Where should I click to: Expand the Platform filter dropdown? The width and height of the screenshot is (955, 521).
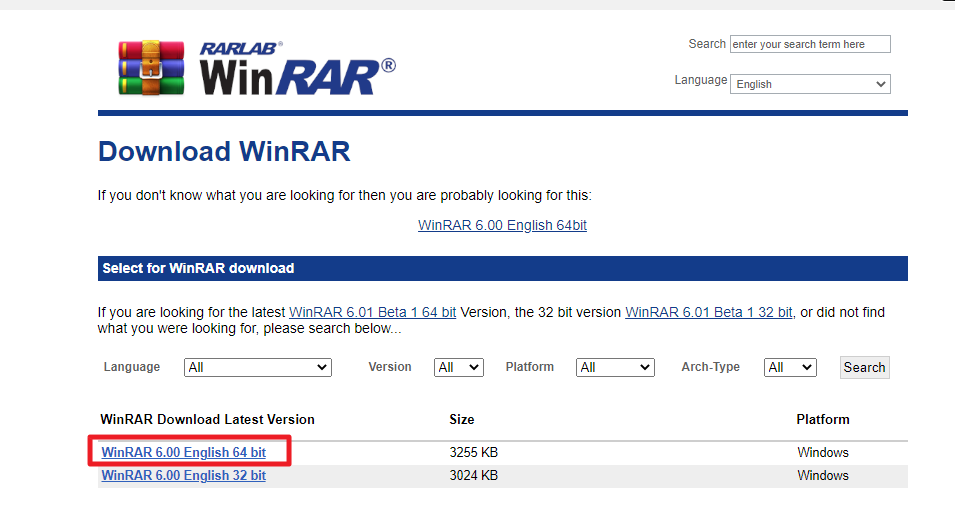tap(615, 367)
